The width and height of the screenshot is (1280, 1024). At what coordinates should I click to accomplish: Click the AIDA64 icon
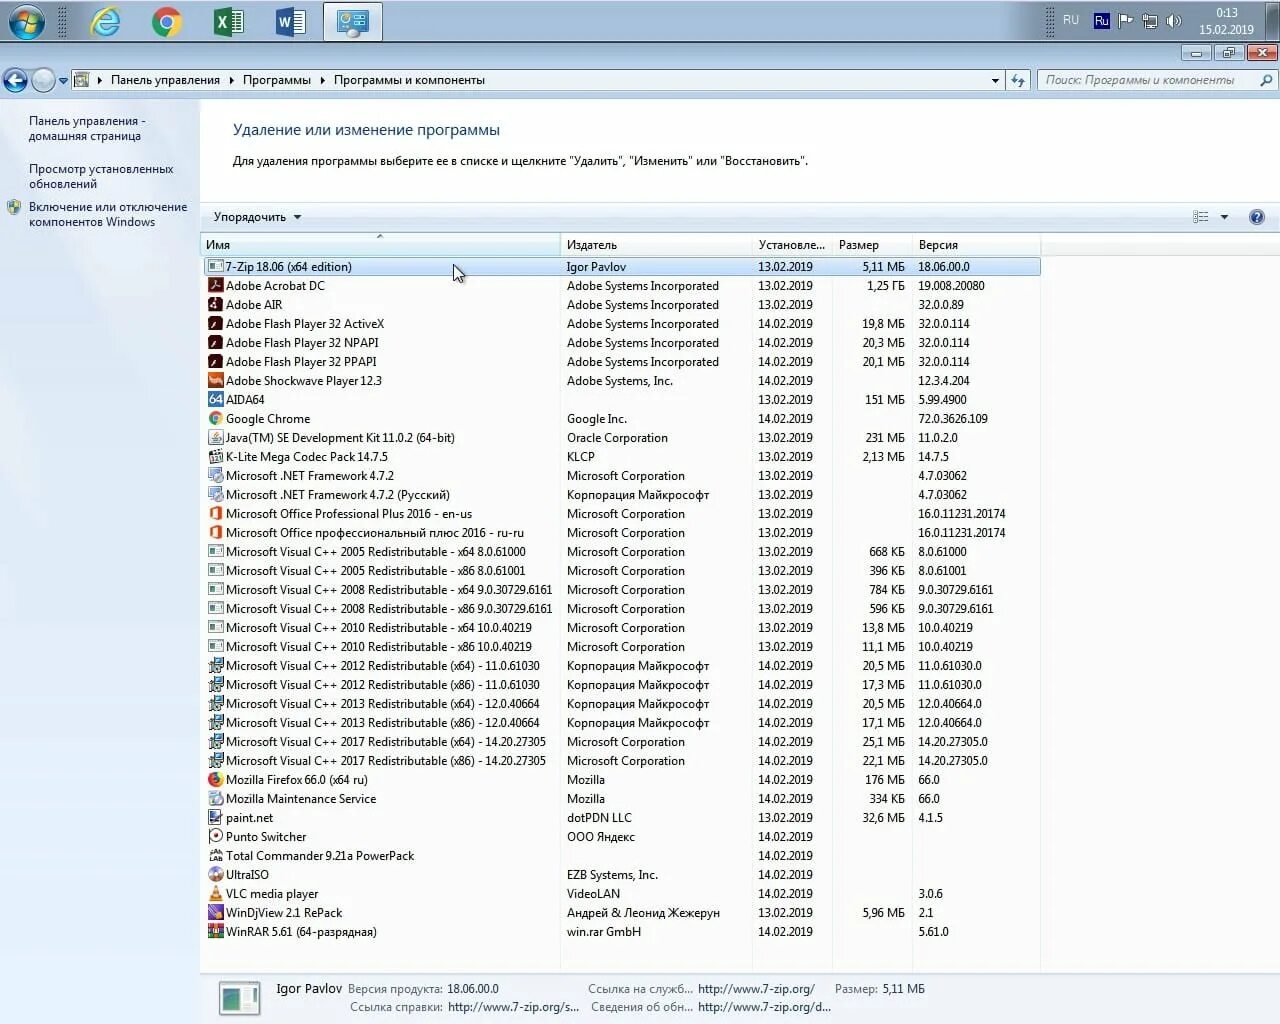pyautogui.click(x=215, y=400)
